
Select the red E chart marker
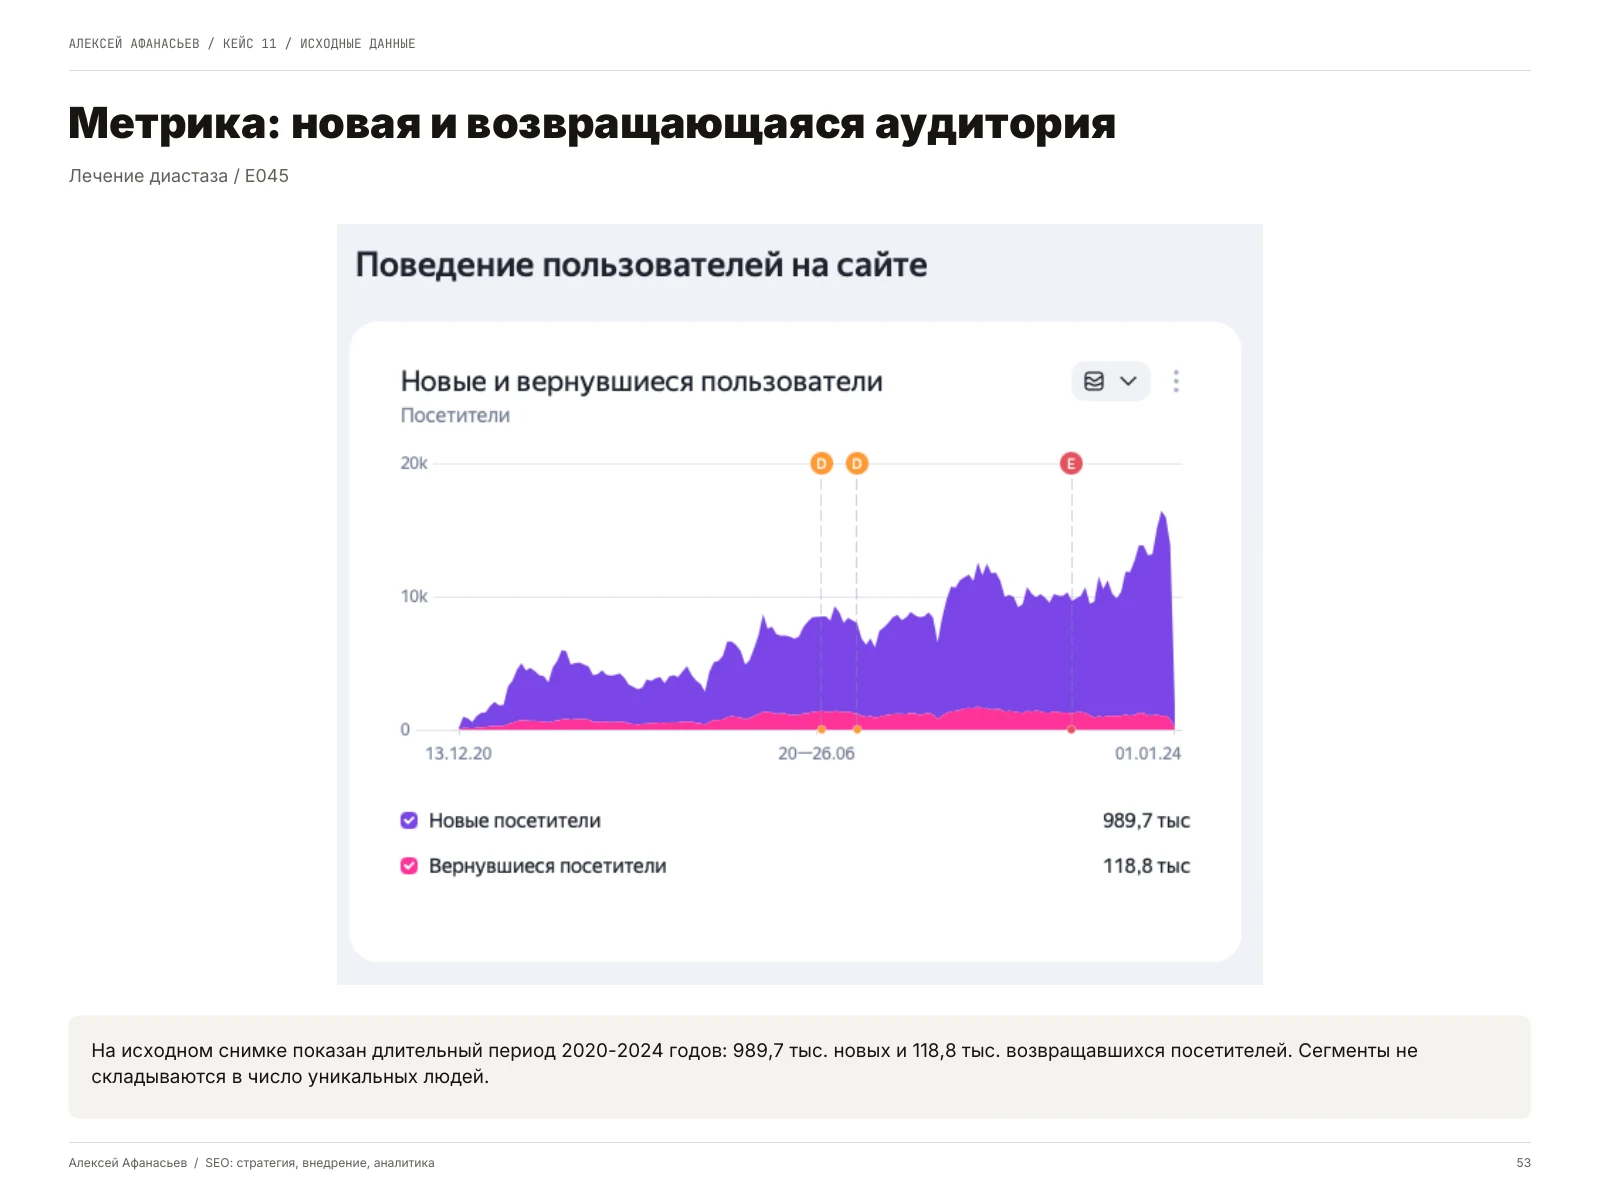point(1071,463)
